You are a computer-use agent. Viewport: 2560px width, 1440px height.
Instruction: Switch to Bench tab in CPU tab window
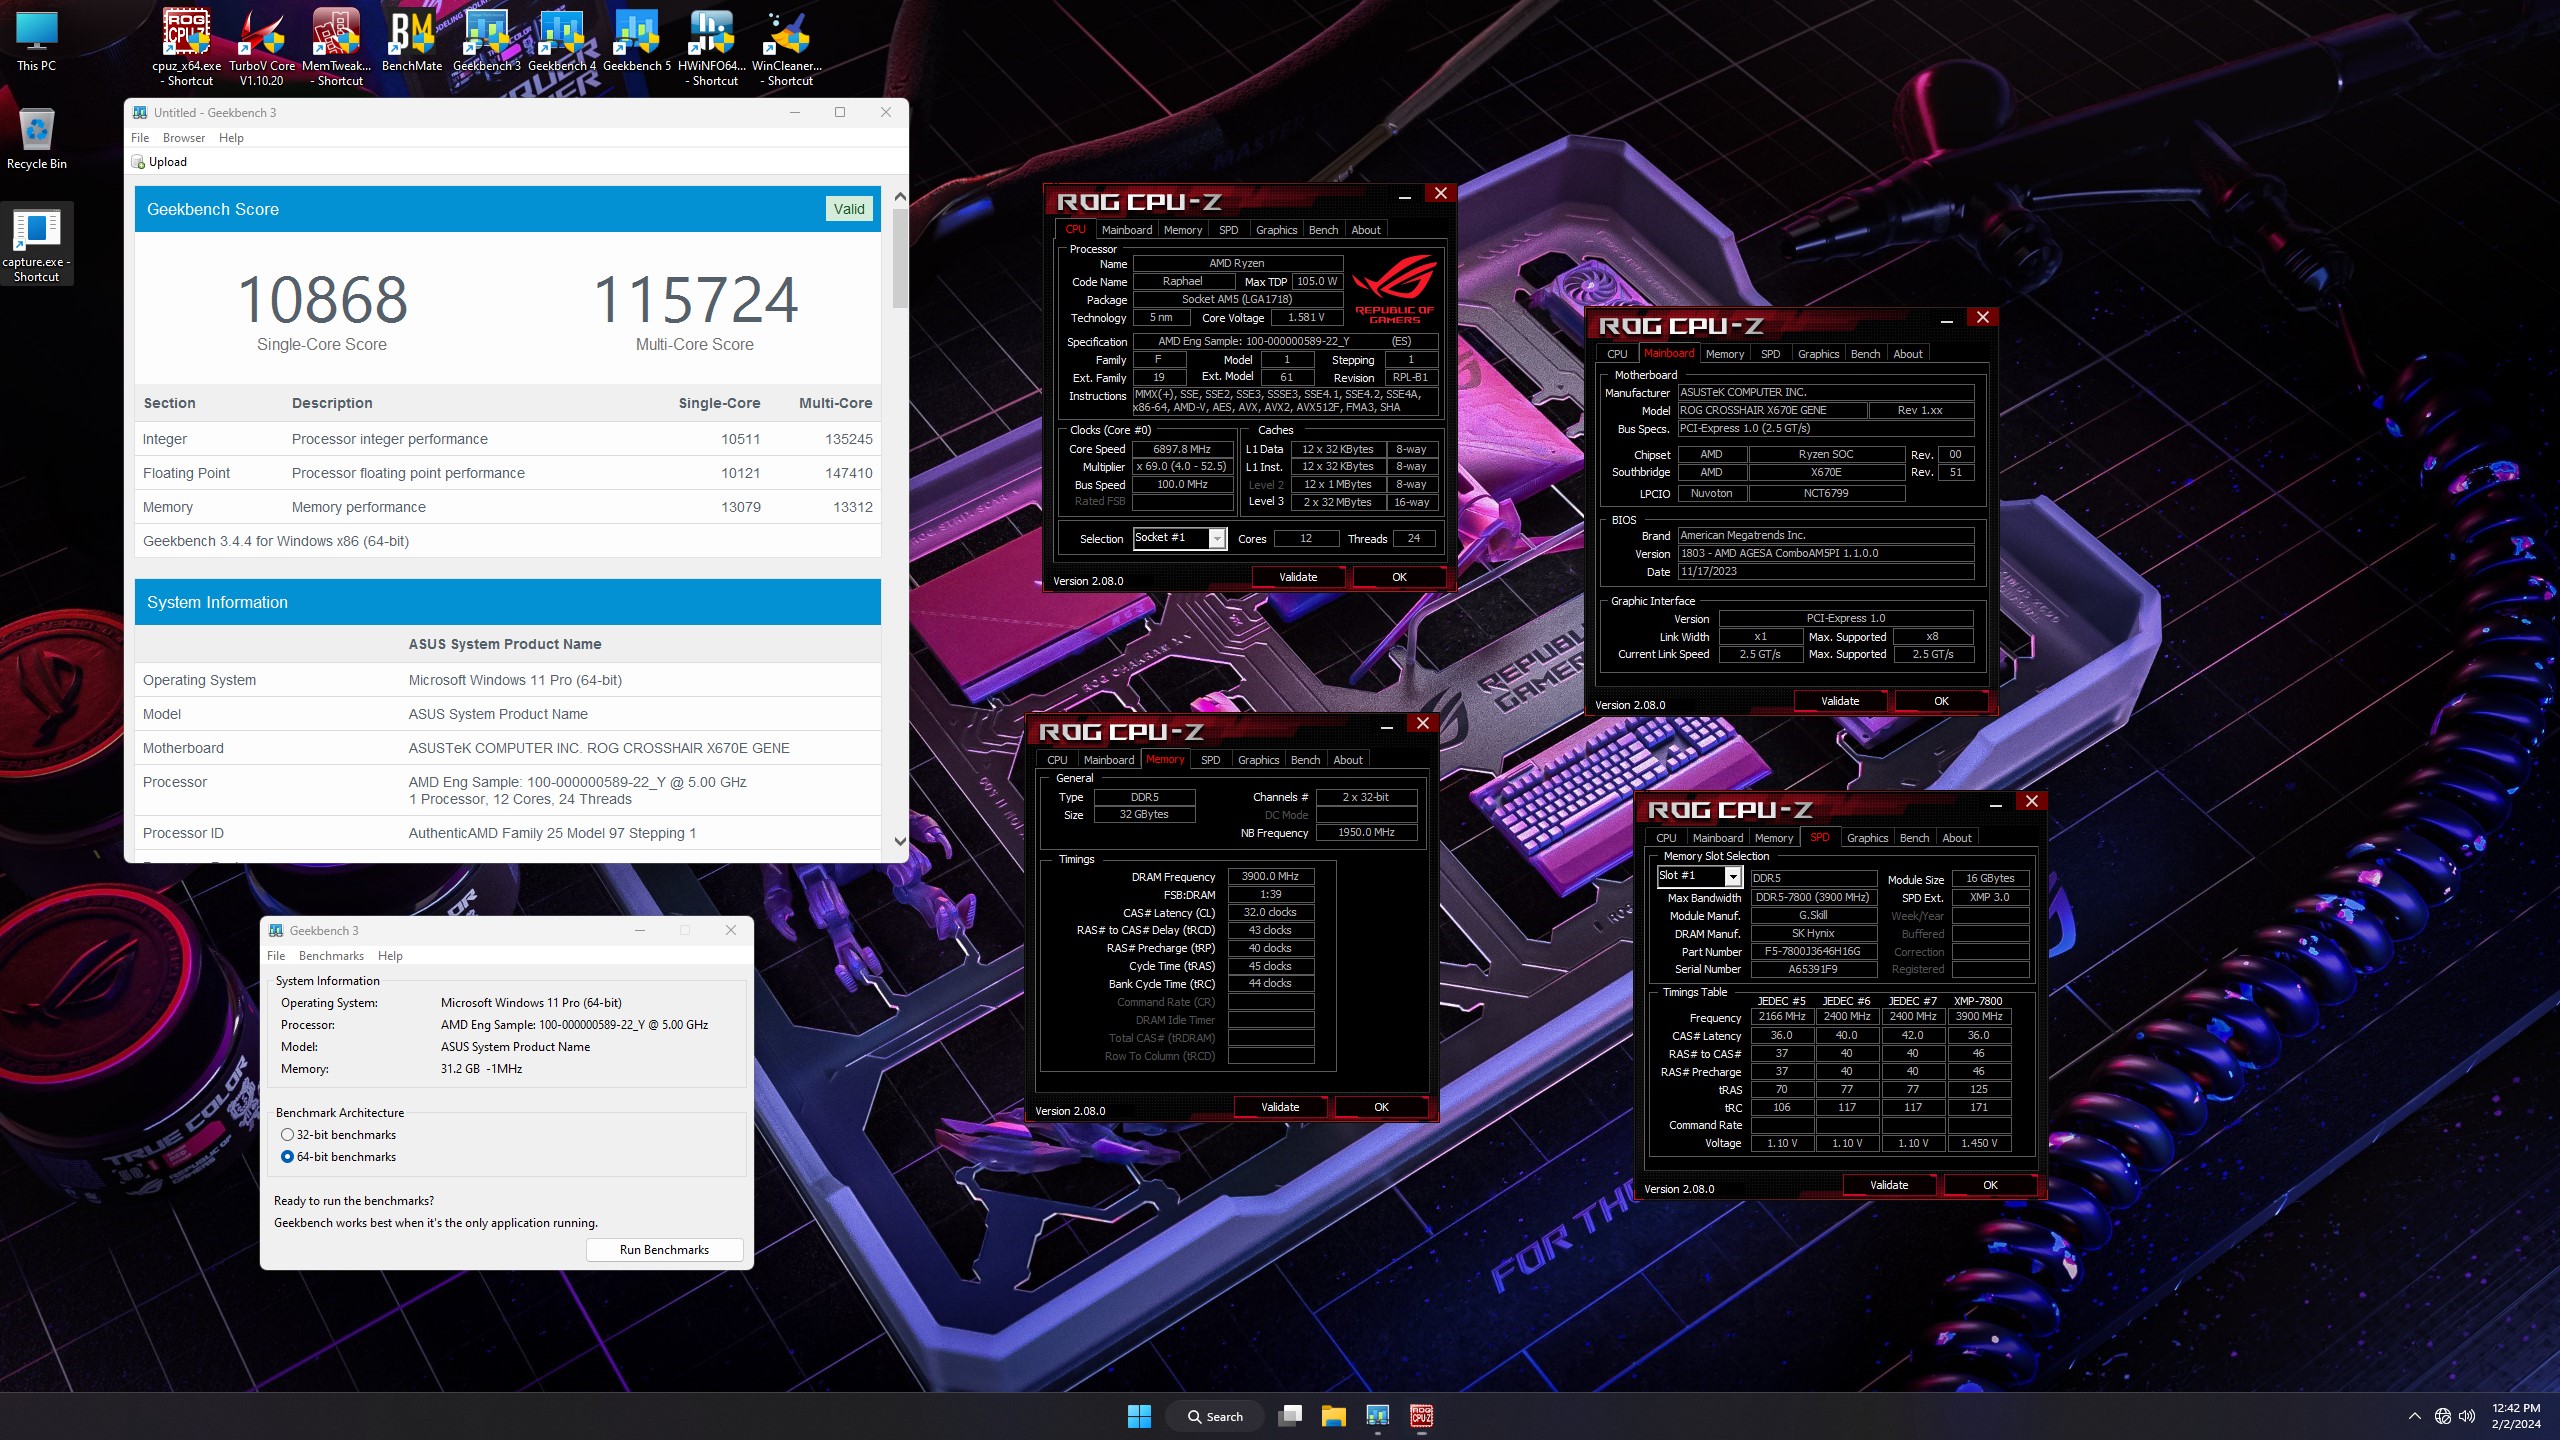coord(1323,230)
